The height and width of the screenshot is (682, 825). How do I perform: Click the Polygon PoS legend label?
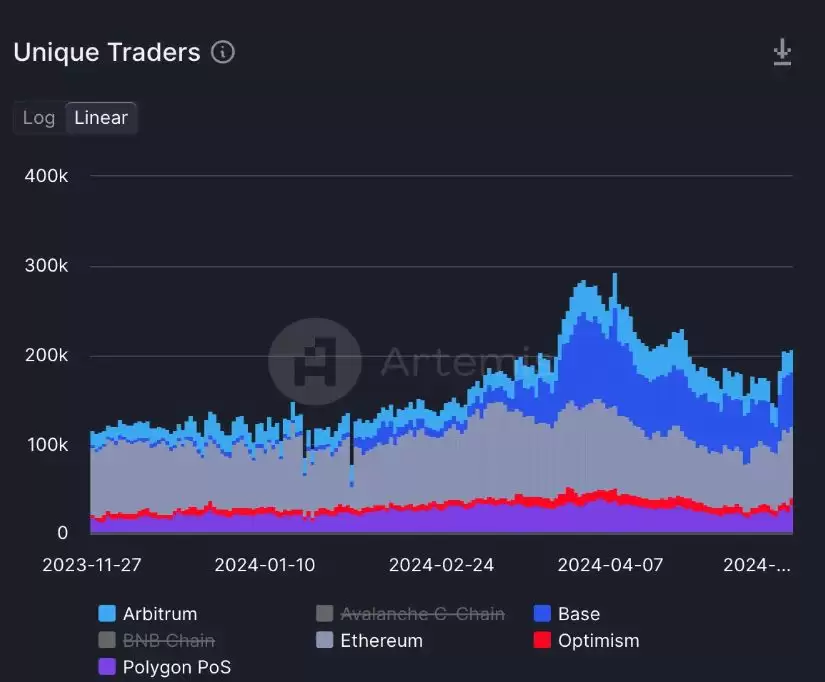(176, 666)
